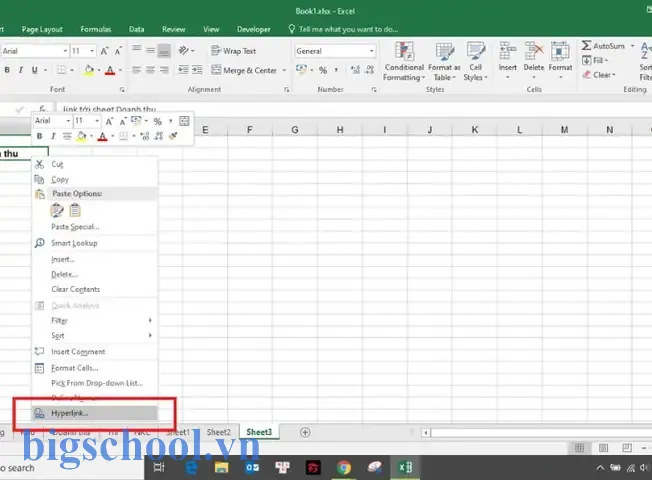
Task: Expand the Merge & Center dropdown arrow
Action: click(284, 70)
